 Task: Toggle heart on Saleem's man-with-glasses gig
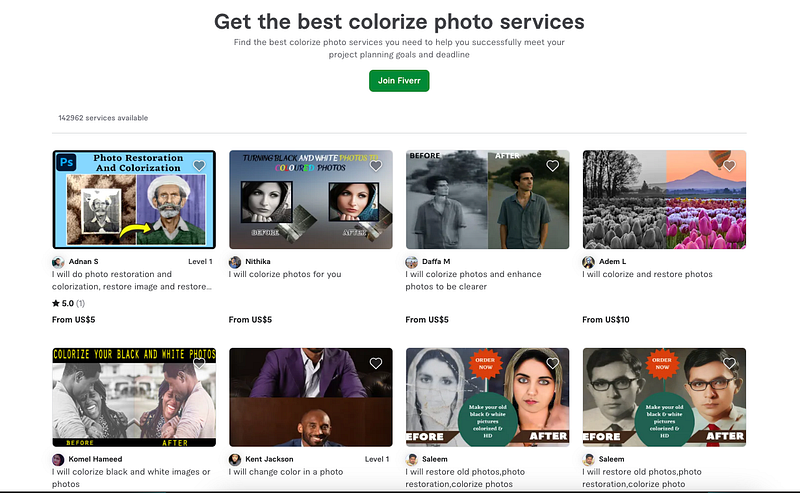coord(729,364)
